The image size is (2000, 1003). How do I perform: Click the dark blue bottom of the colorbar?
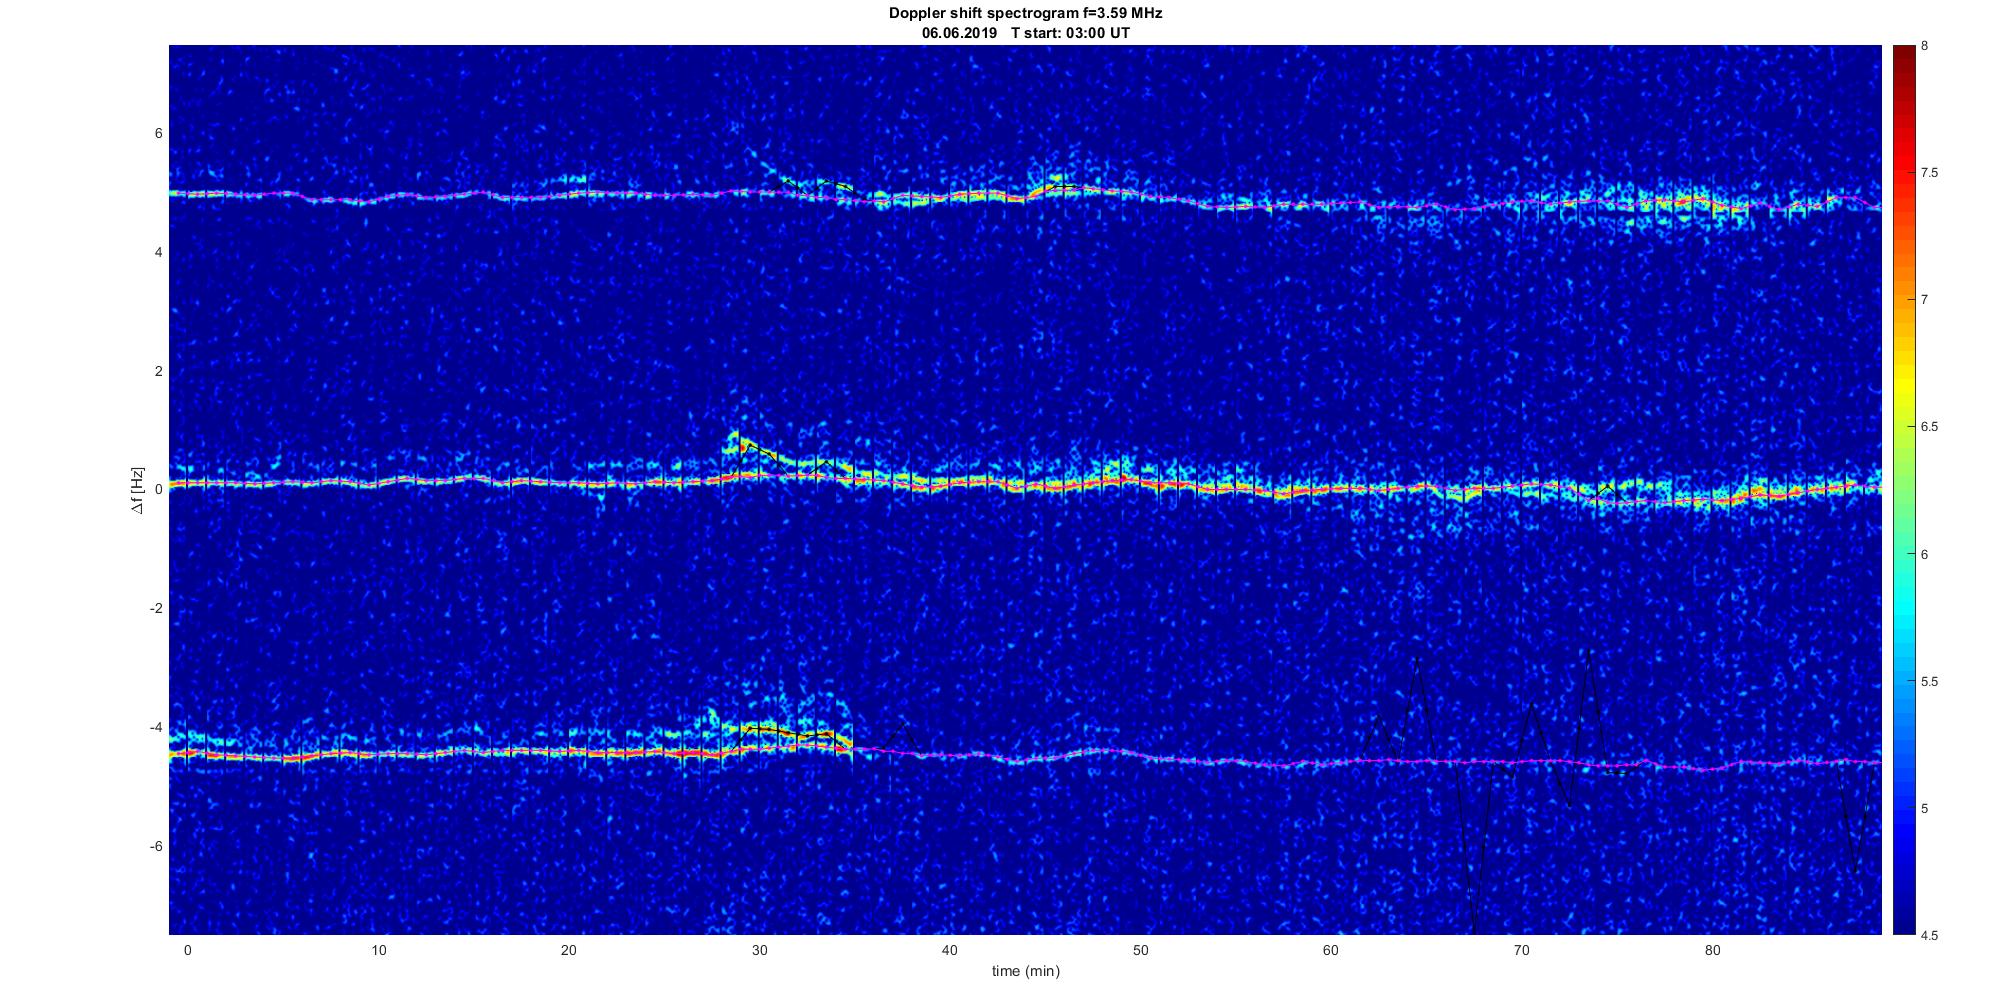pos(1903,920)
